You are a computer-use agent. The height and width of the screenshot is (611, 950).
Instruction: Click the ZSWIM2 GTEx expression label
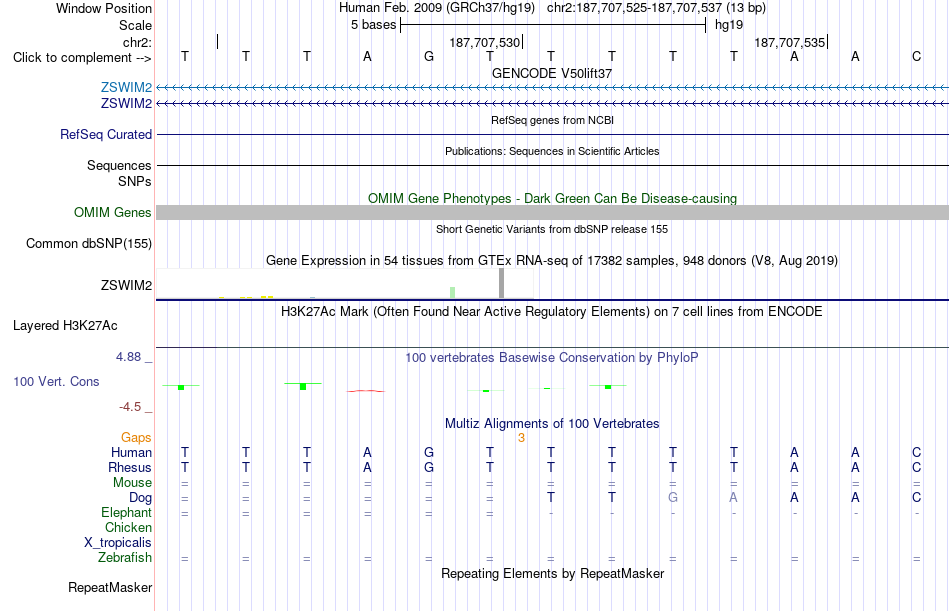(x=126, y=285)
